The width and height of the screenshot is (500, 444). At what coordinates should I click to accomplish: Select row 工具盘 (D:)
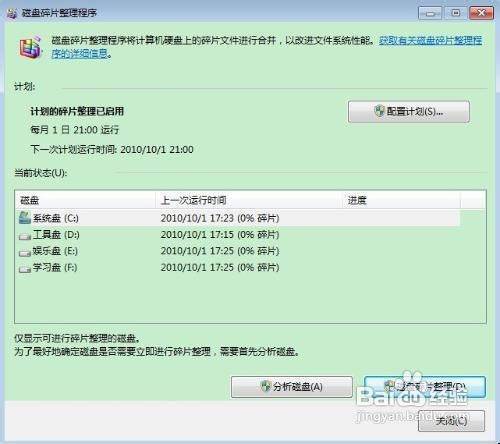click(x=239, y=235)
